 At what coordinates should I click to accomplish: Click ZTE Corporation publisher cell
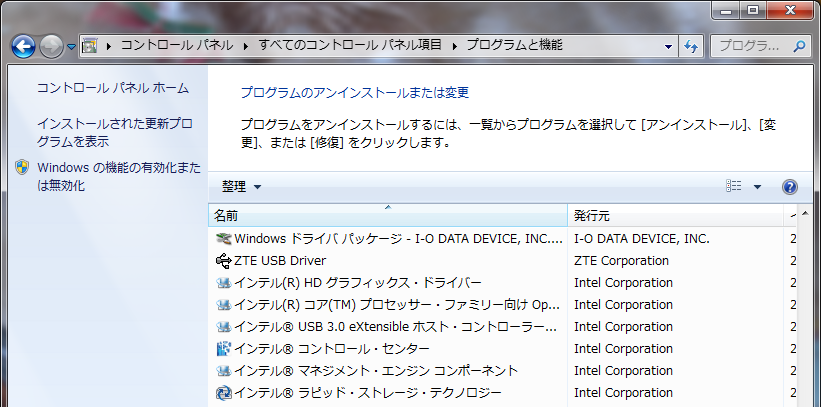(622, 261)
